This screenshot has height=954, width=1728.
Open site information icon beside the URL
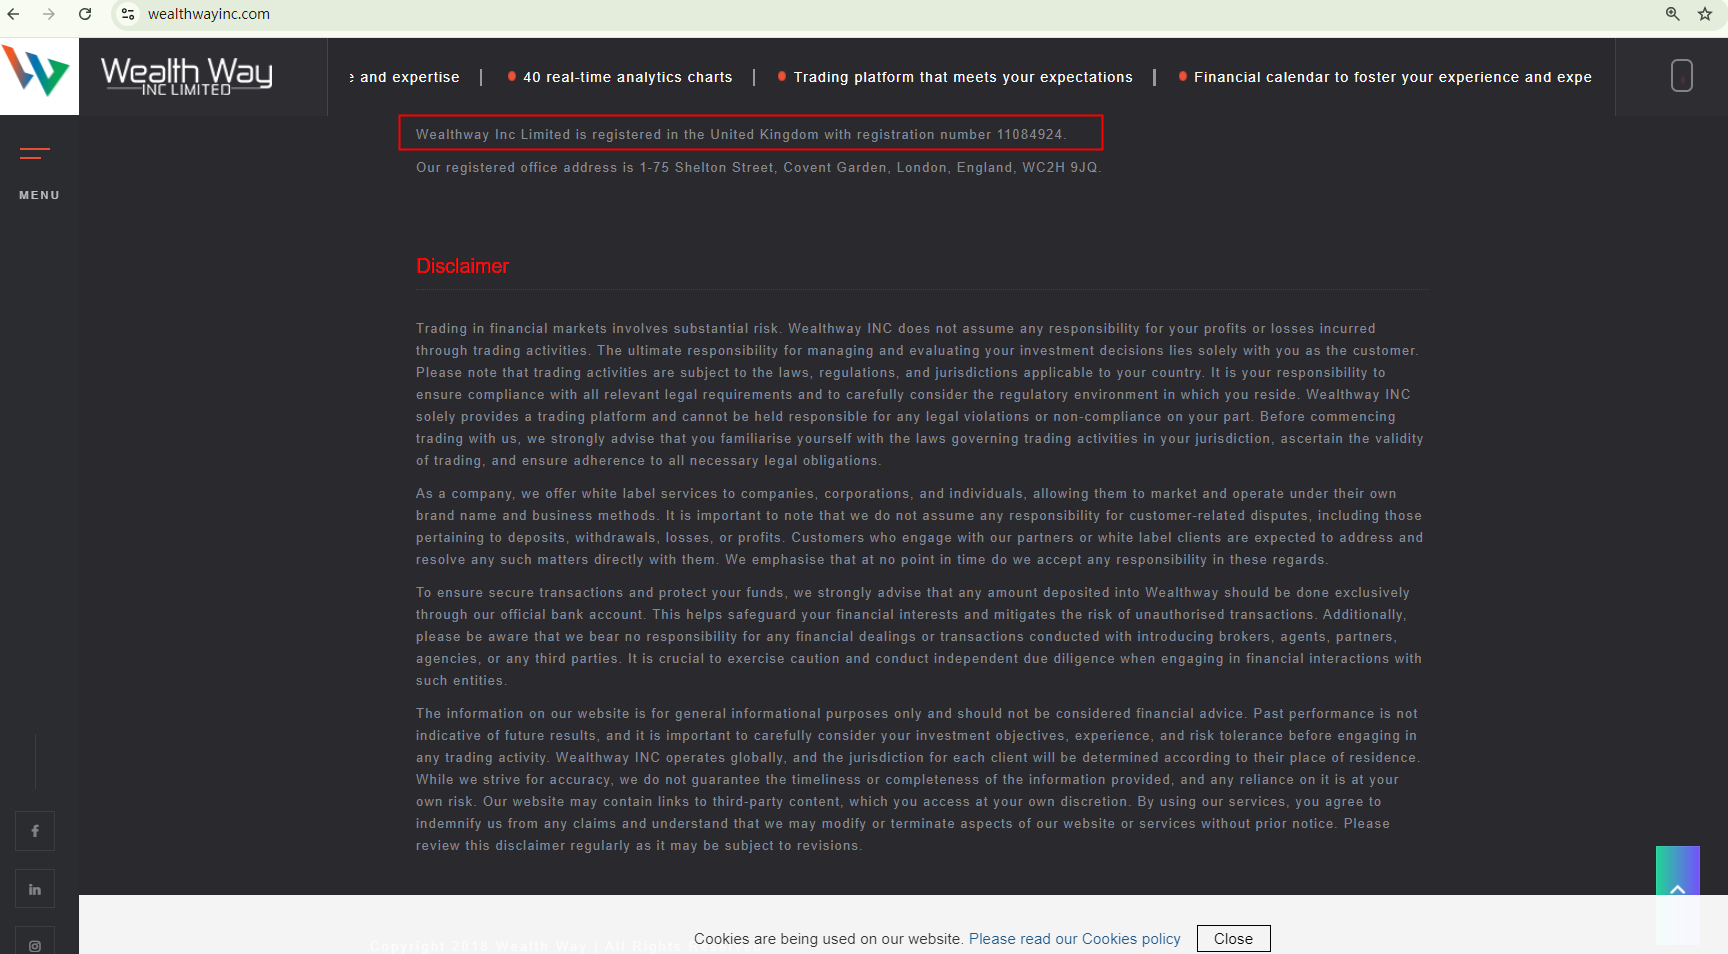click(128, 14)
